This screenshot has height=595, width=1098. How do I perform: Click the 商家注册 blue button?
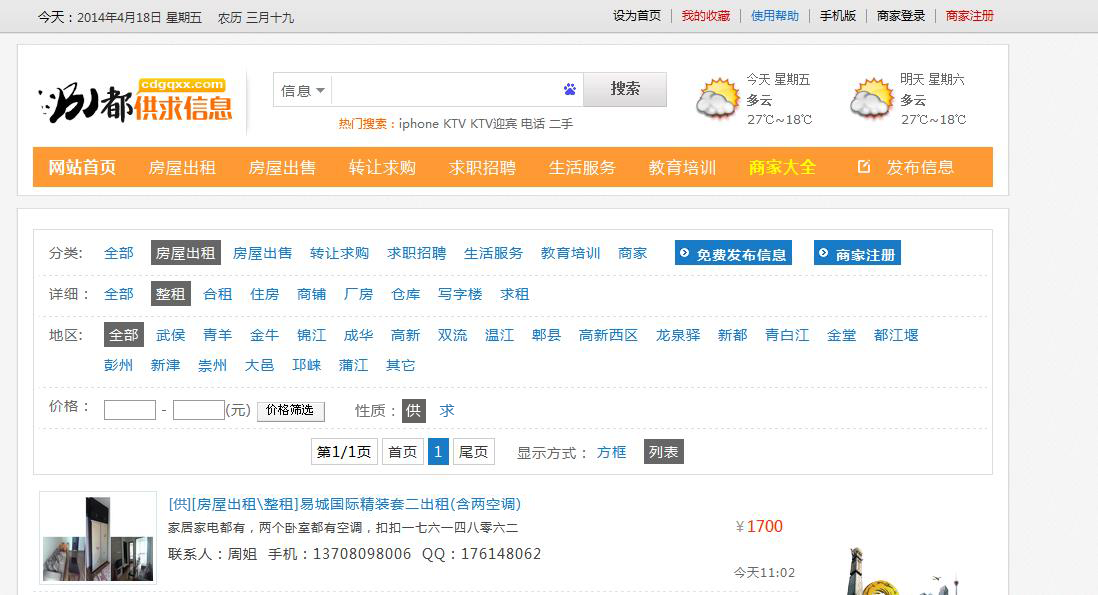pyautogui.click(x=857, y=254)
